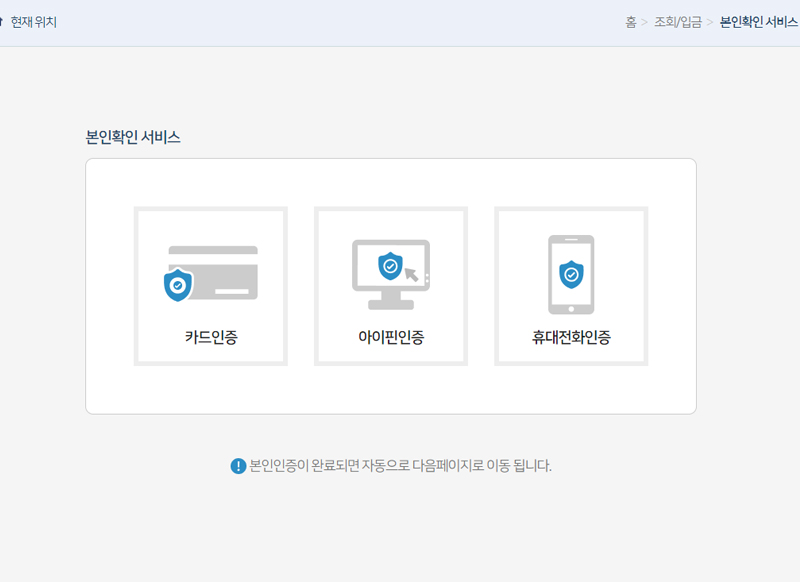The image size is (800, 582).
Task: Click the smartphone shield icon
Action: point(571,274)
